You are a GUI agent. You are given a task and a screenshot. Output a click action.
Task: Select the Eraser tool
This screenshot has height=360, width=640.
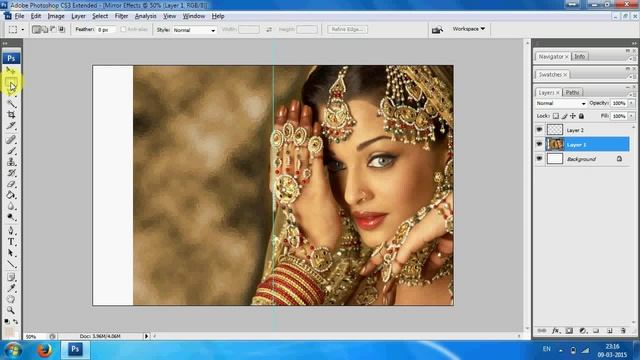coord(11,184)
